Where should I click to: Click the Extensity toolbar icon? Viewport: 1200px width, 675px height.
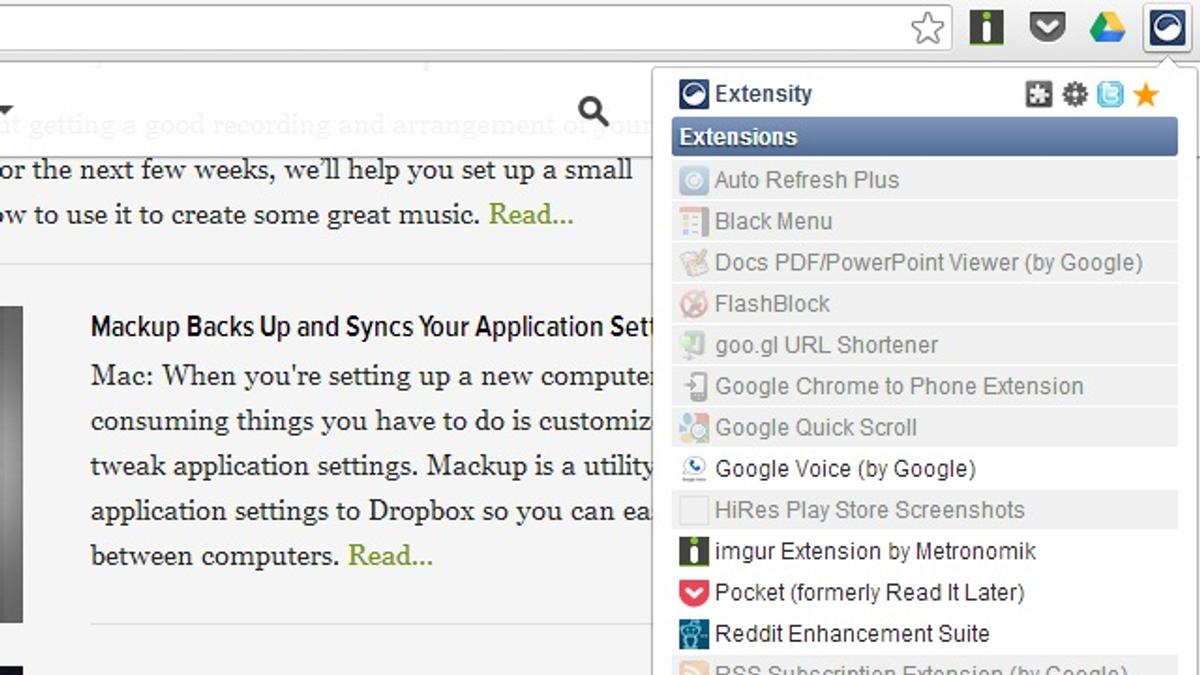point(1166,27)
